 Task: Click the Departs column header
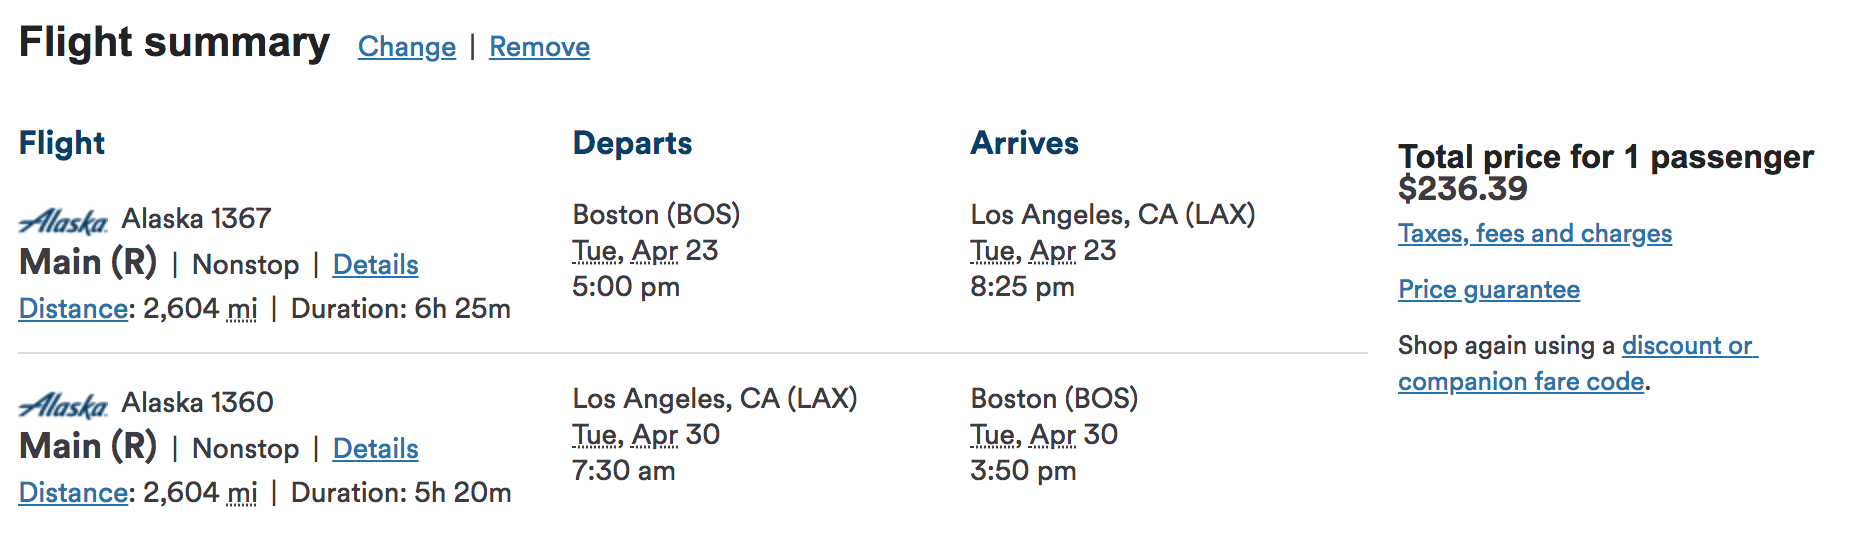[x=632, y=143]
